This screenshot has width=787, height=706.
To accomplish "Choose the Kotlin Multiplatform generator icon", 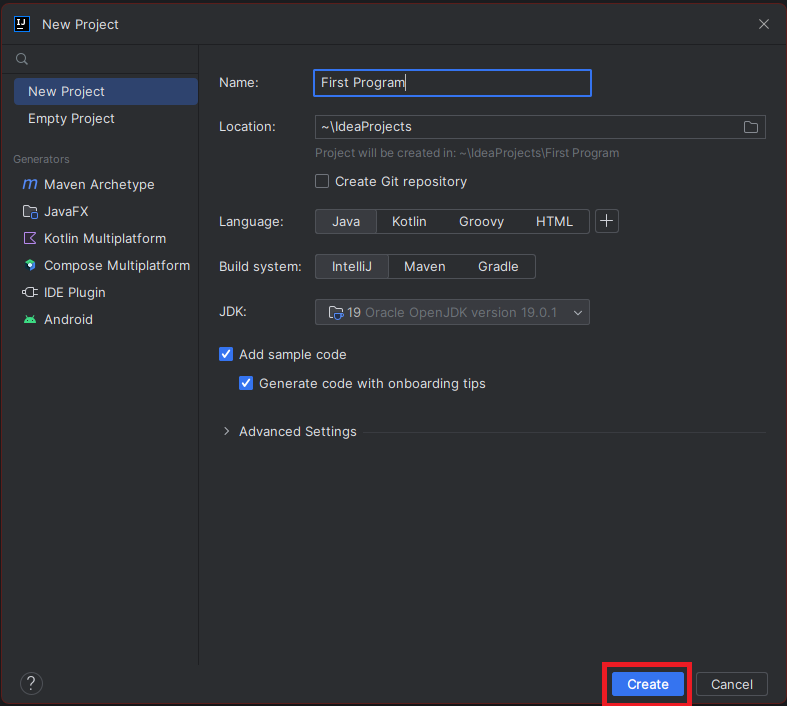I will [30, 239].
